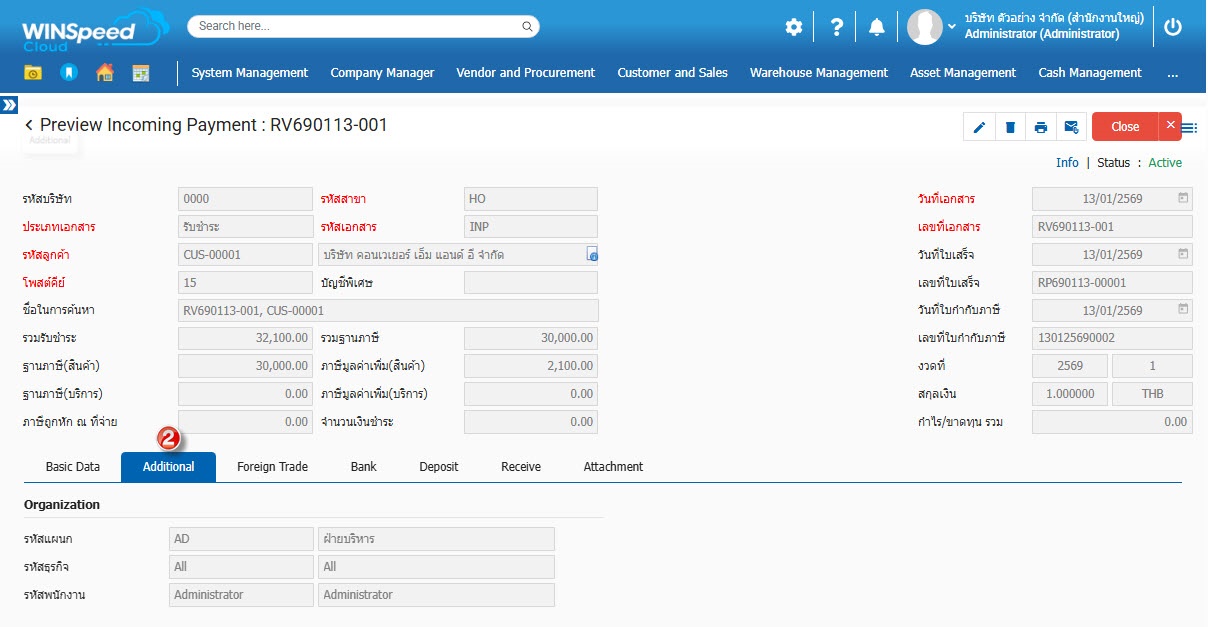The height and width of the screenshot is (627, 1208).
Task: Click into the Search here field
Action: point(363,26)
